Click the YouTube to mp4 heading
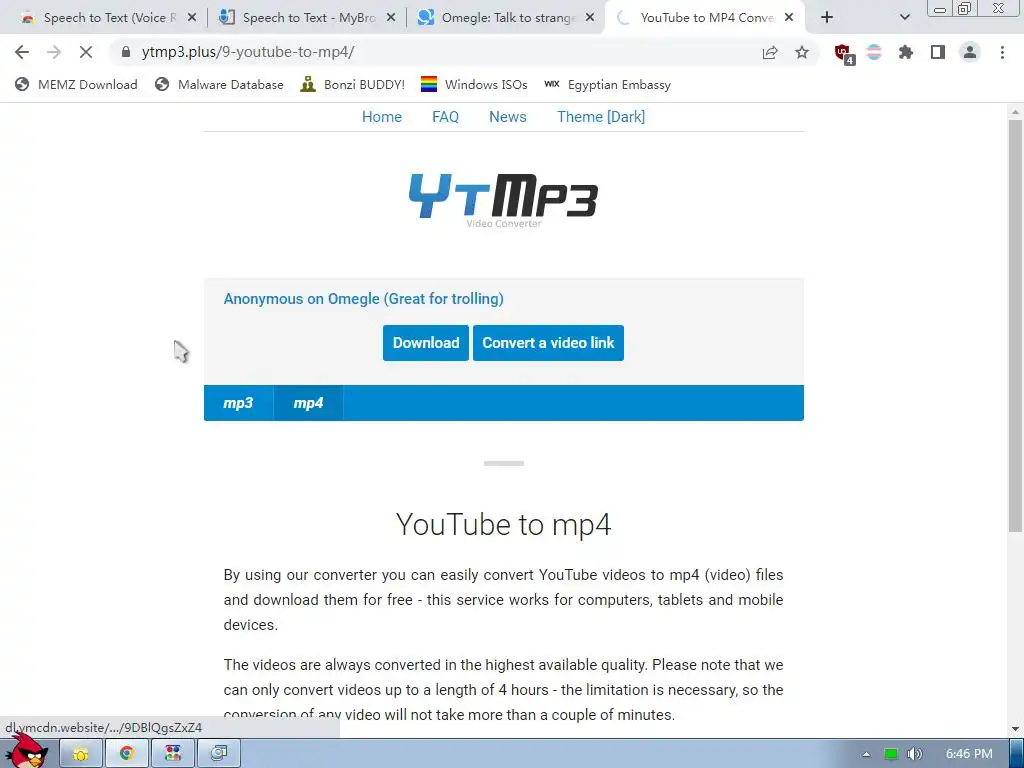This screenshot has width=1024, height=768. click(504, 524)
